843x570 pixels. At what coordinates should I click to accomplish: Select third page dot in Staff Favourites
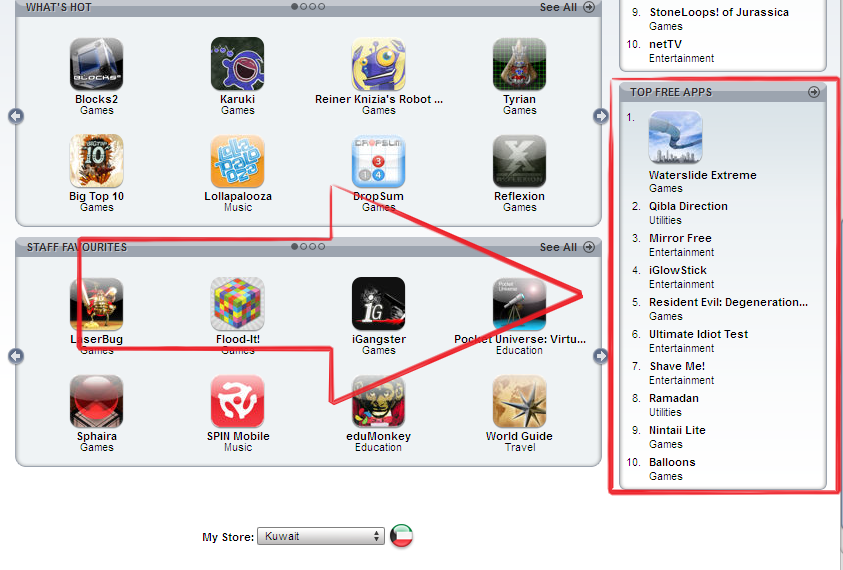pyautogui.click(x=312, y=246)
